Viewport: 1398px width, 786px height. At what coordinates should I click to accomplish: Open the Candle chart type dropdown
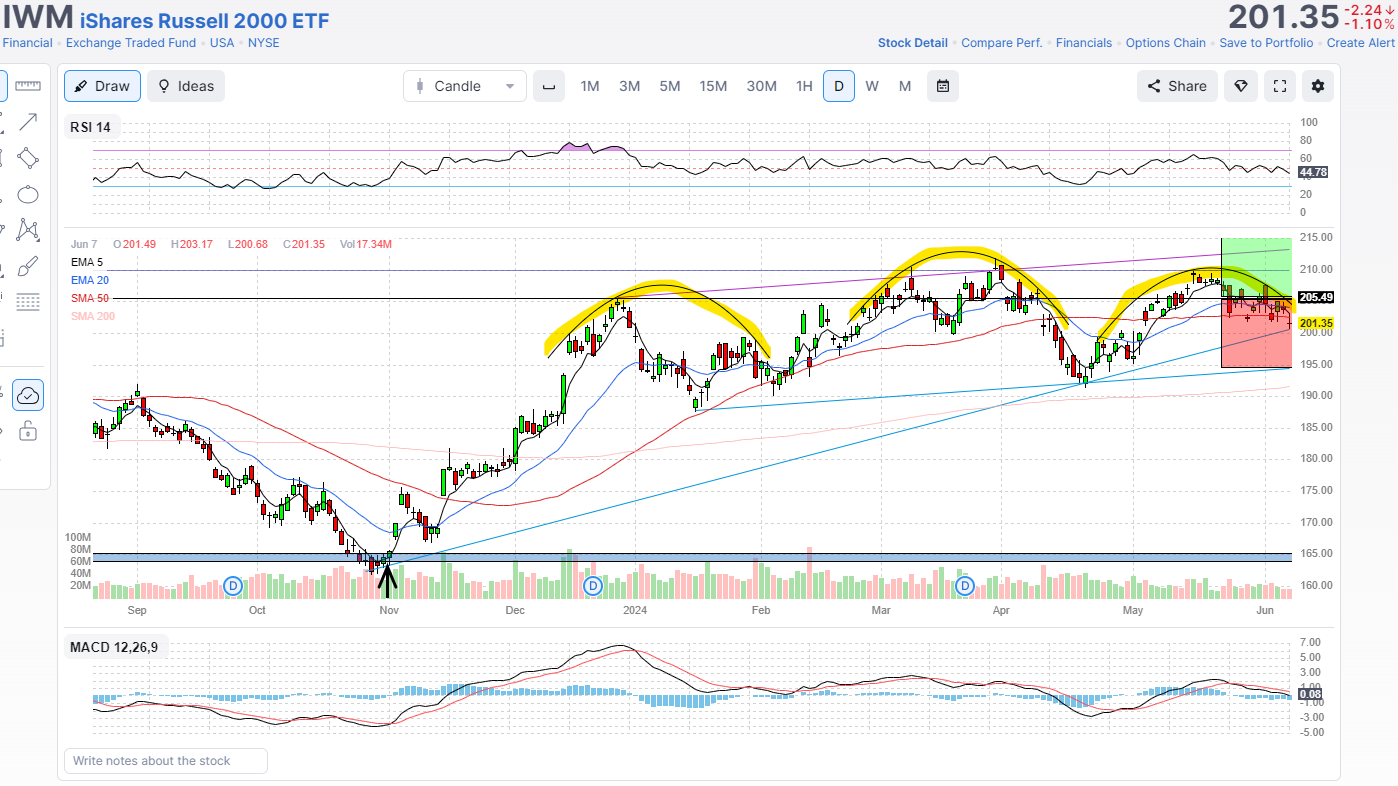pos(465,86)
